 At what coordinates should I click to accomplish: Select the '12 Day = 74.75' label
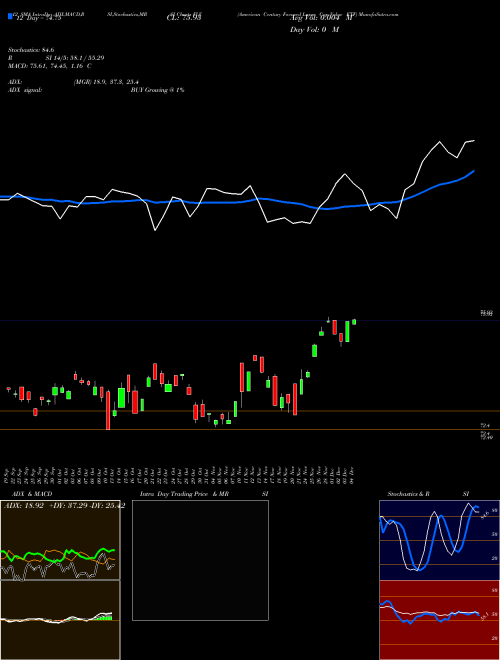click(x=37, y=18)
